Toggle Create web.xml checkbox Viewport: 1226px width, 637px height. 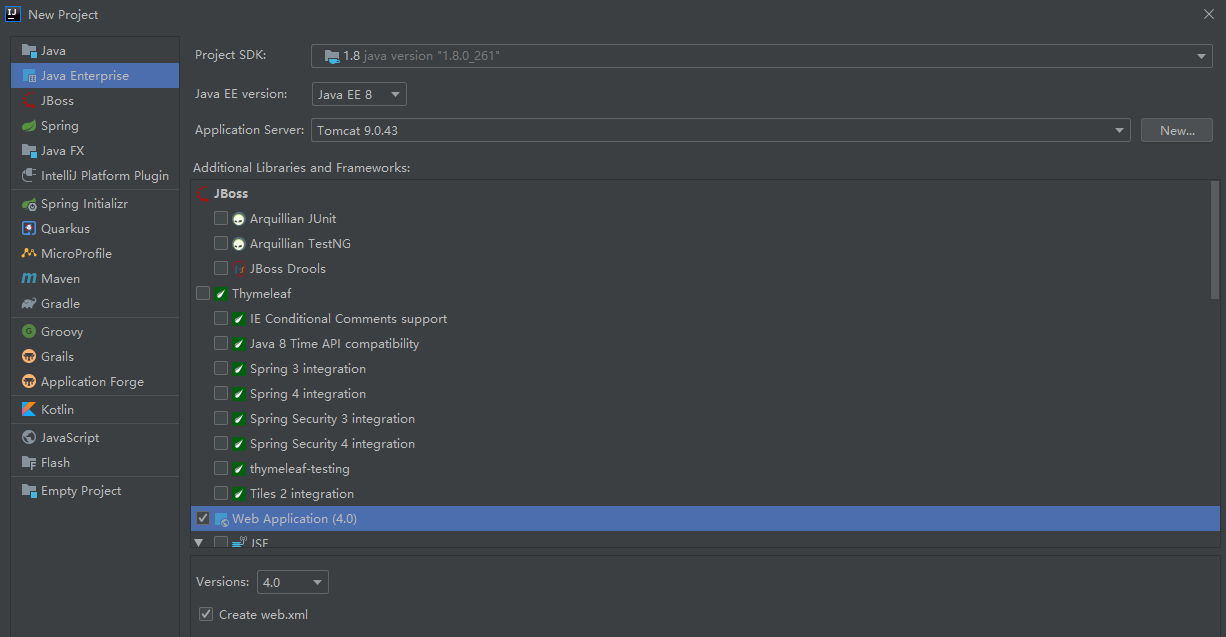pos(206,614)
